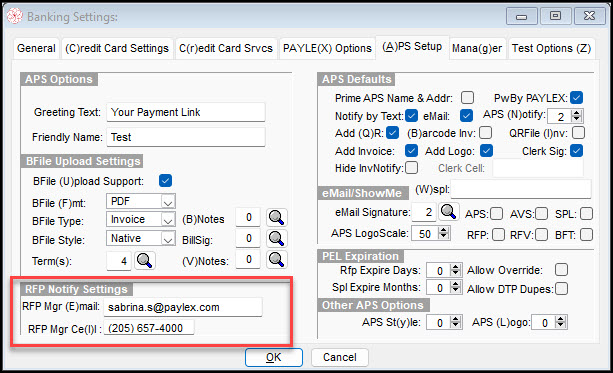Toggle Add (Q)R checkbox
The width and height of the screenshot is (613, 373).
pyautogui.click(x=393, y=133)
